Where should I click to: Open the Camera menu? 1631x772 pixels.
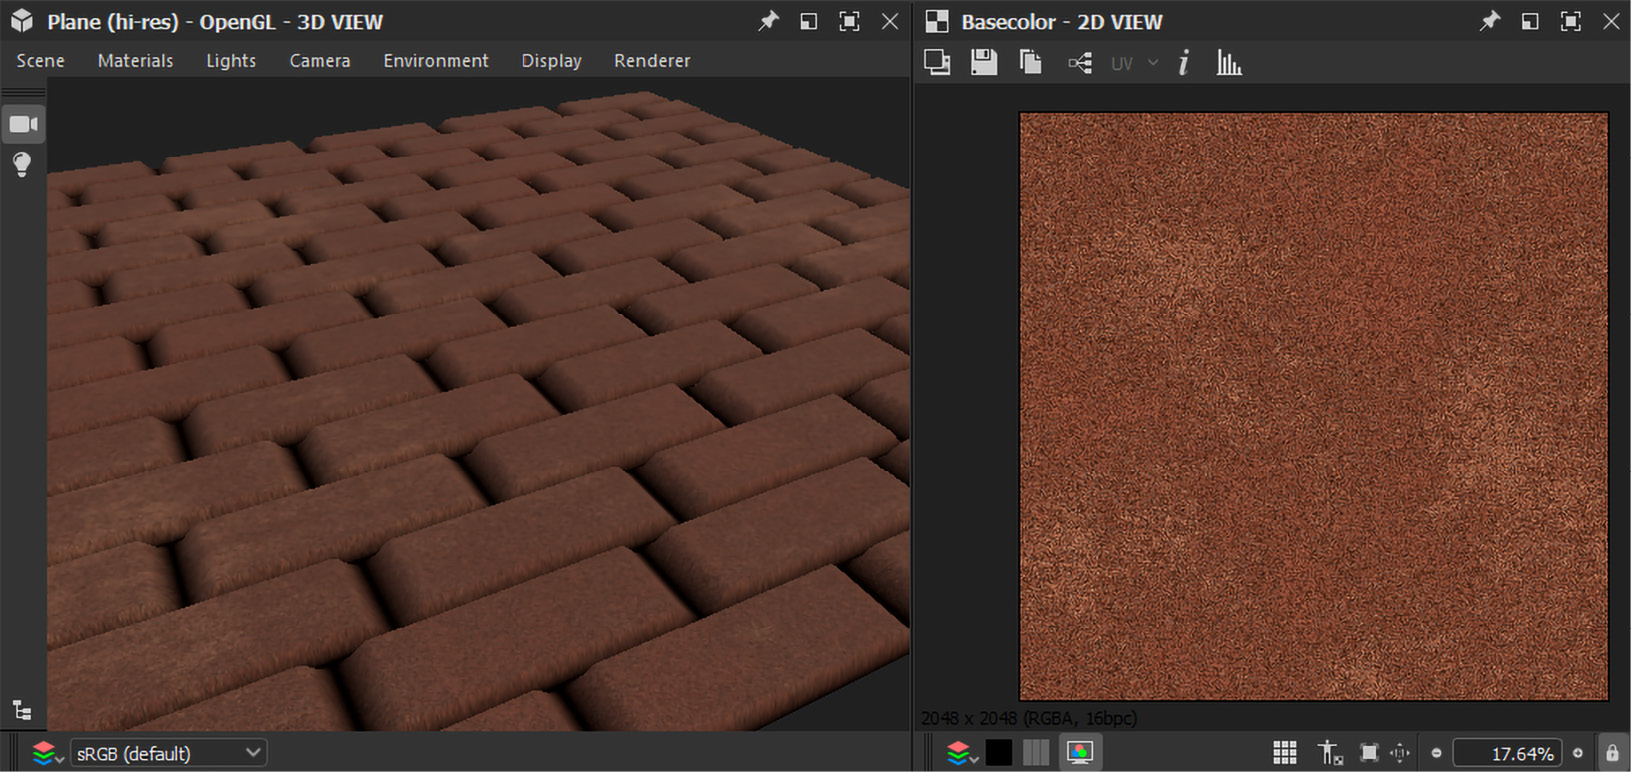(x=320, y=61)
